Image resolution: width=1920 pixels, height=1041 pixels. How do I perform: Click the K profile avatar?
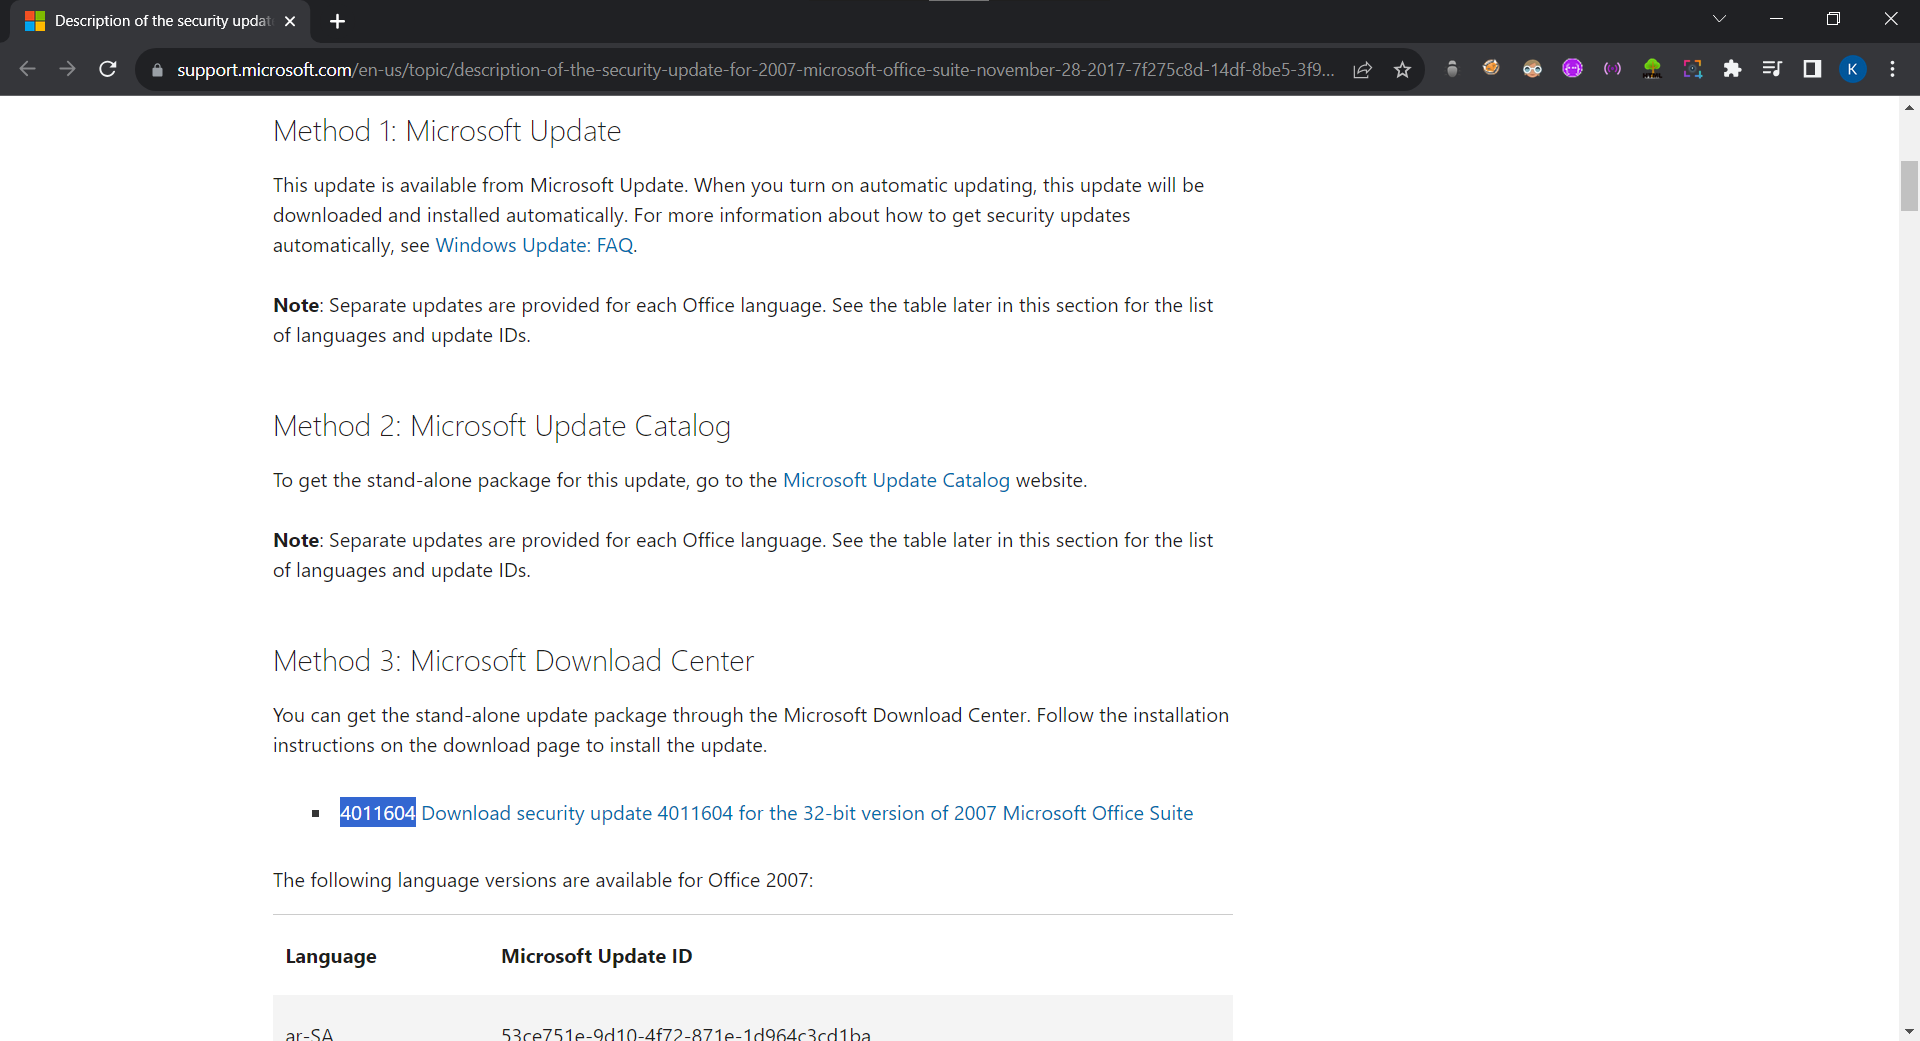tap(1852, 69)
